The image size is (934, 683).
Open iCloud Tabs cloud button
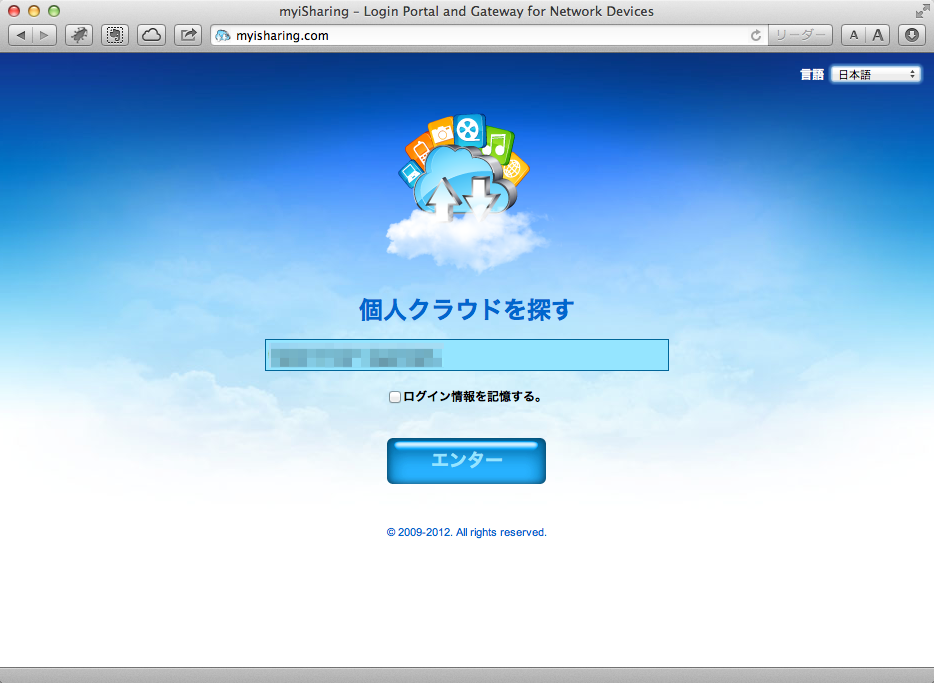(x=151, y=35)
